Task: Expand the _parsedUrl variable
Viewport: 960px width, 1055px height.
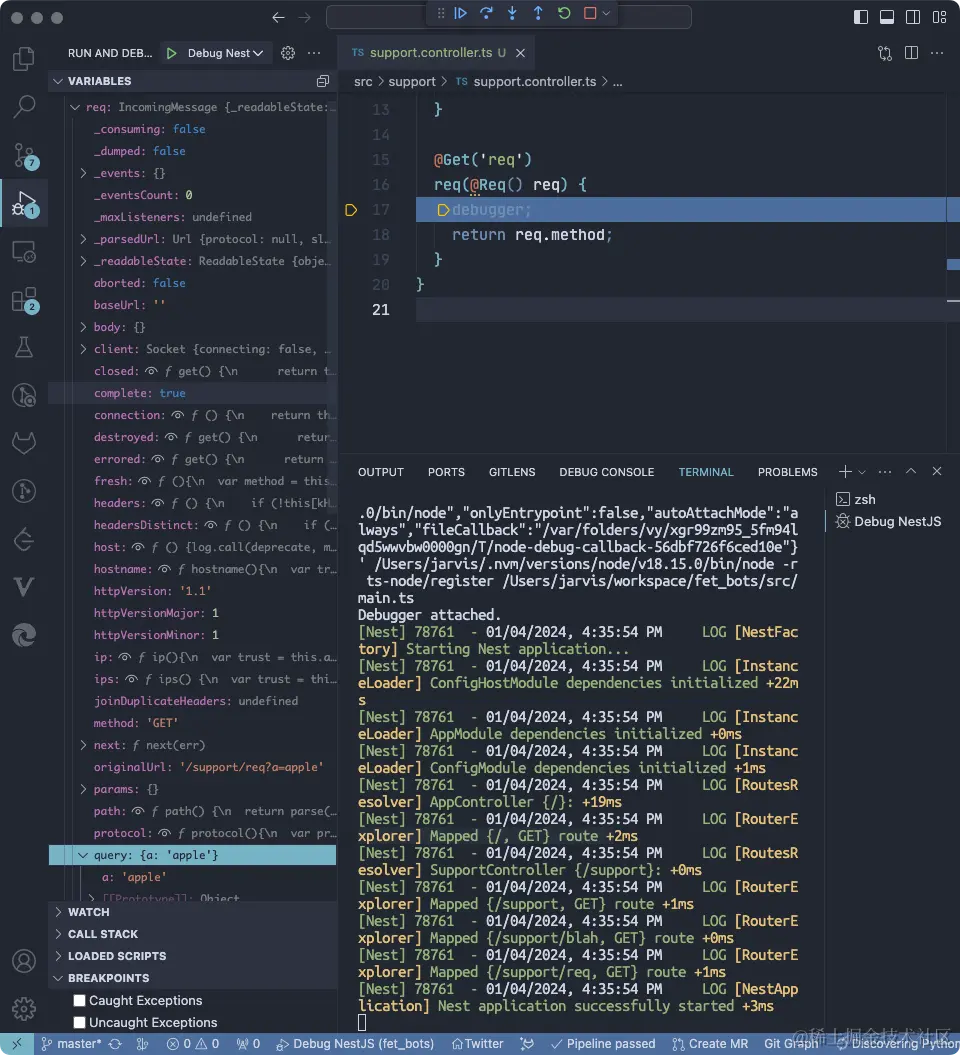Action: coord(83,239)
